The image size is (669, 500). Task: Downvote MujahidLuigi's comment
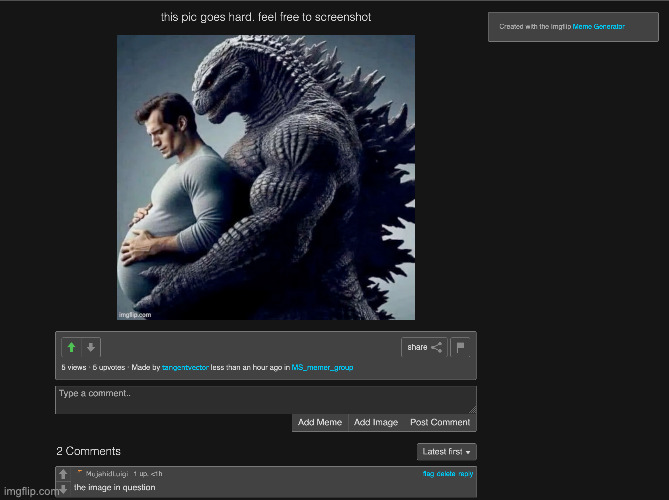pos(63,489)
